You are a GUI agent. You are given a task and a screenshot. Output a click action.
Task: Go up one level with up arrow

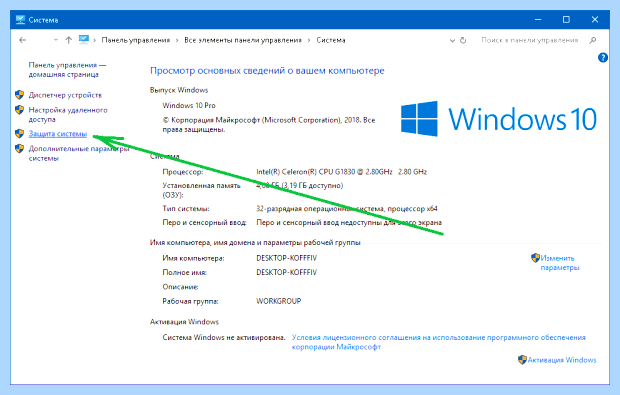(x=68, y=40)
